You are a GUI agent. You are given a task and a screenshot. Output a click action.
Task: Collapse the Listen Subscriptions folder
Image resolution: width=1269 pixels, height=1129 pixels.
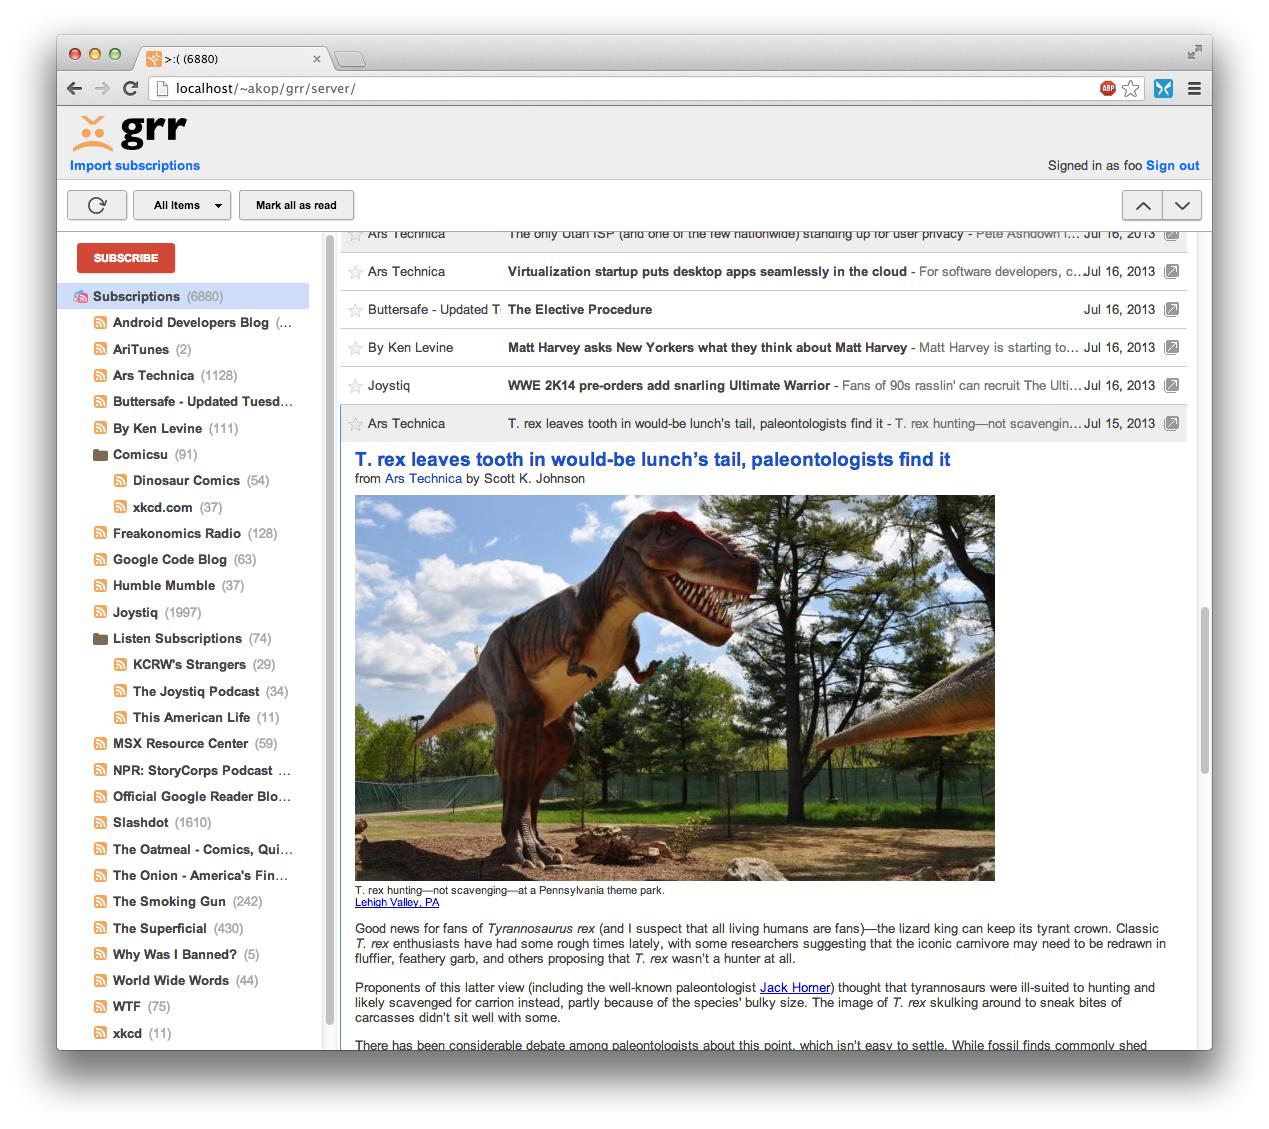tap(100, 638)
